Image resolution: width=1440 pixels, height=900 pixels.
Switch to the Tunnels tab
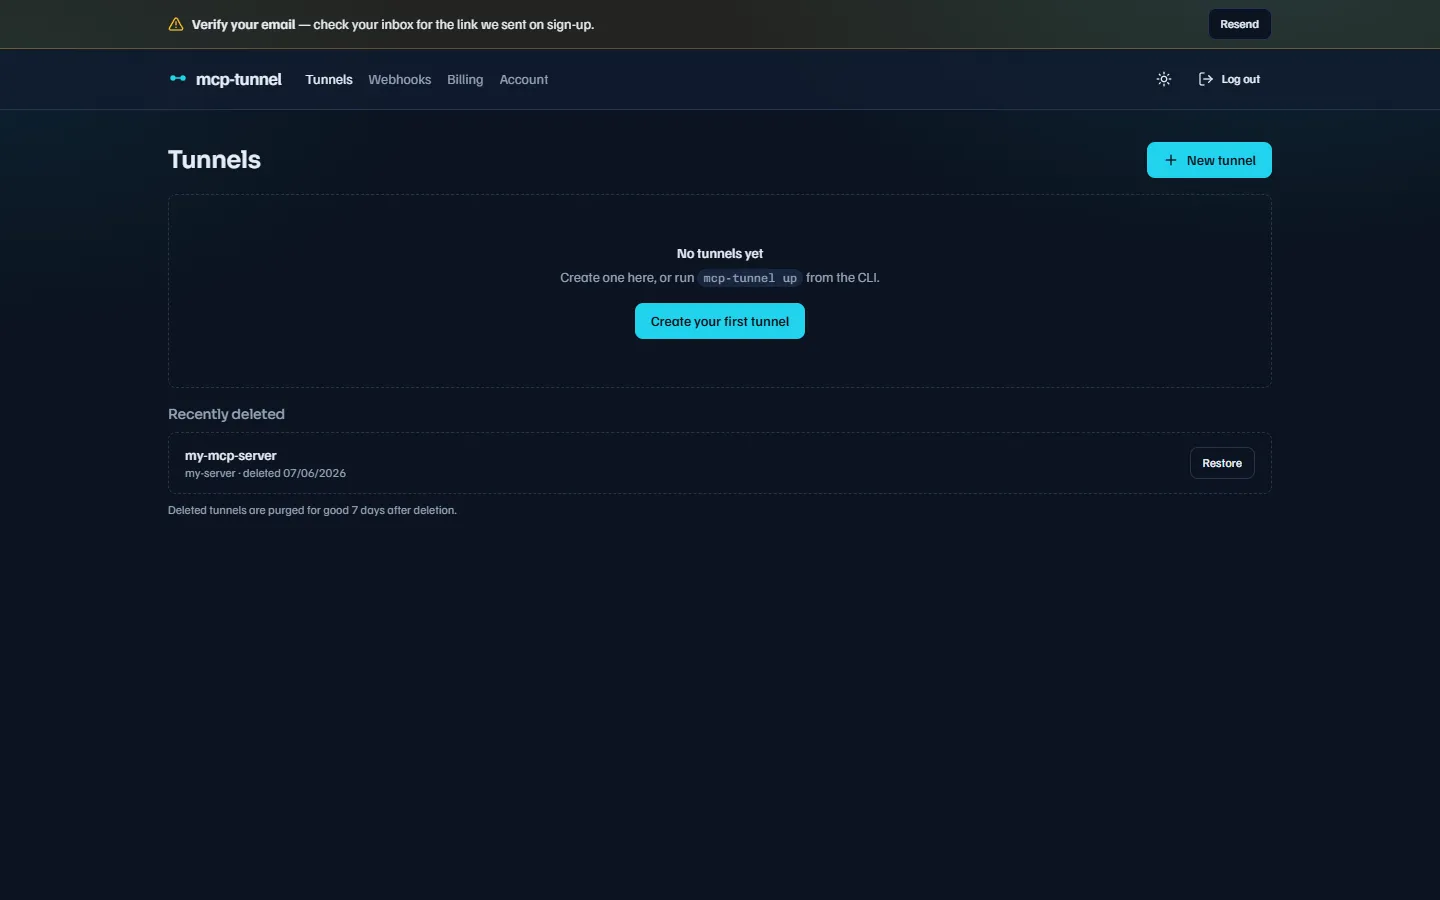[329, 80]
